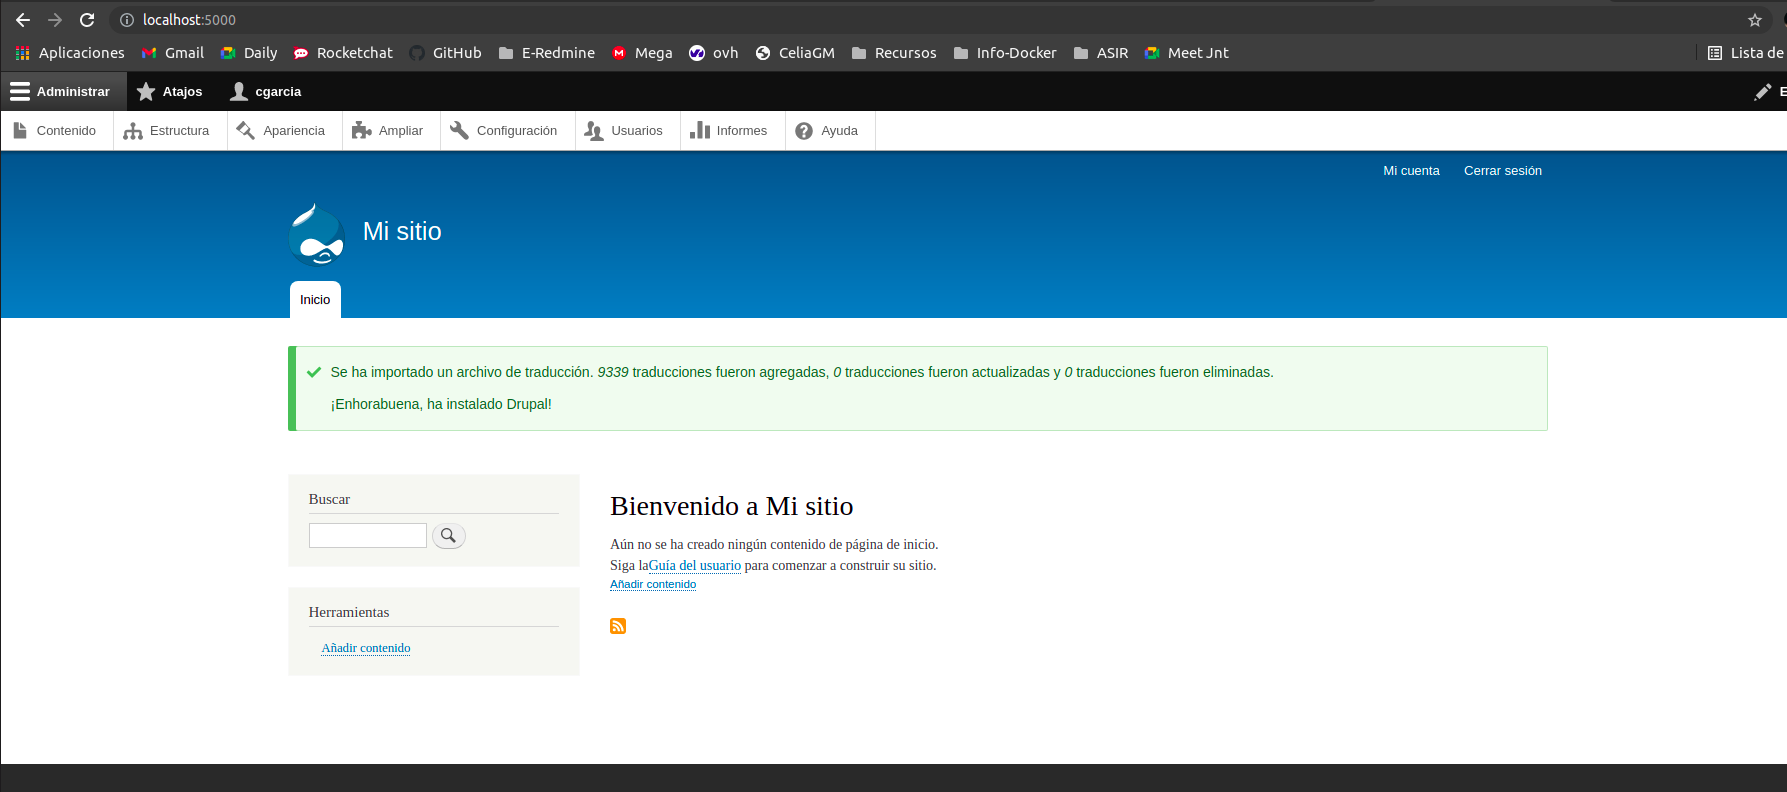Select the Inicio tab
Viewport: 1787px width, 792px height.
[x=315, y=300]
